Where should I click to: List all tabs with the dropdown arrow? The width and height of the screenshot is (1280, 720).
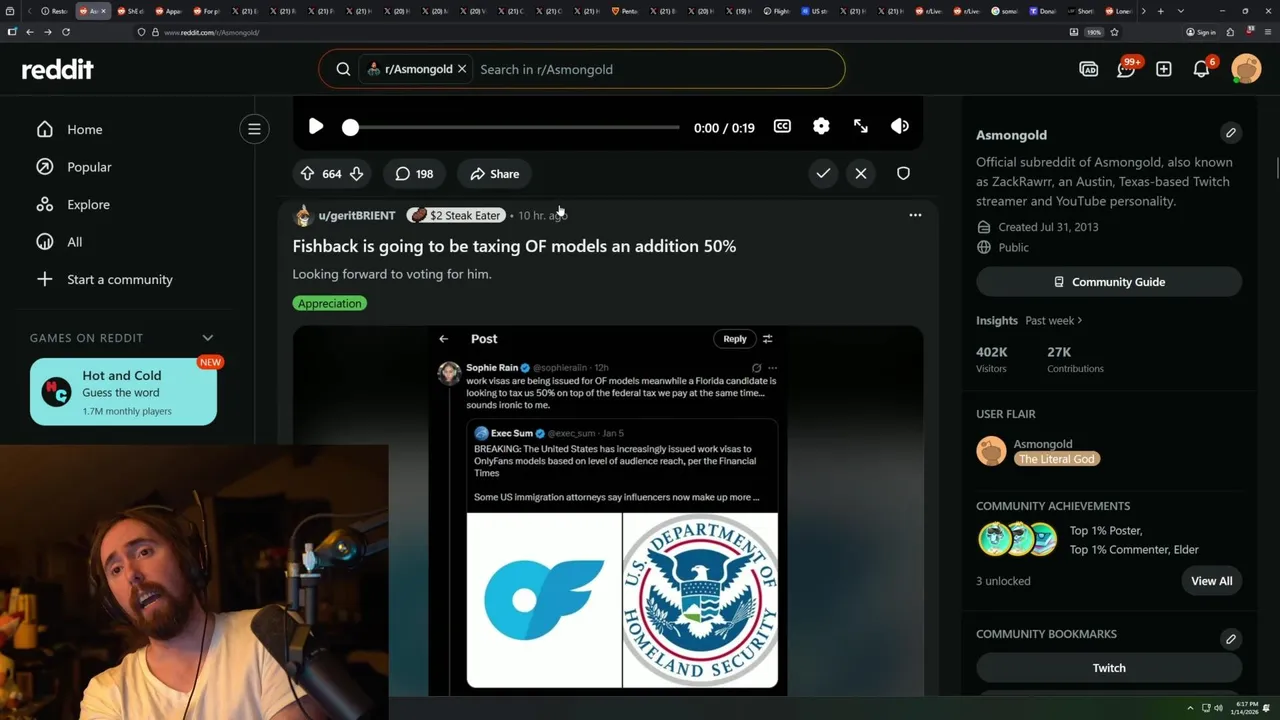click(x=1181, y=11)
